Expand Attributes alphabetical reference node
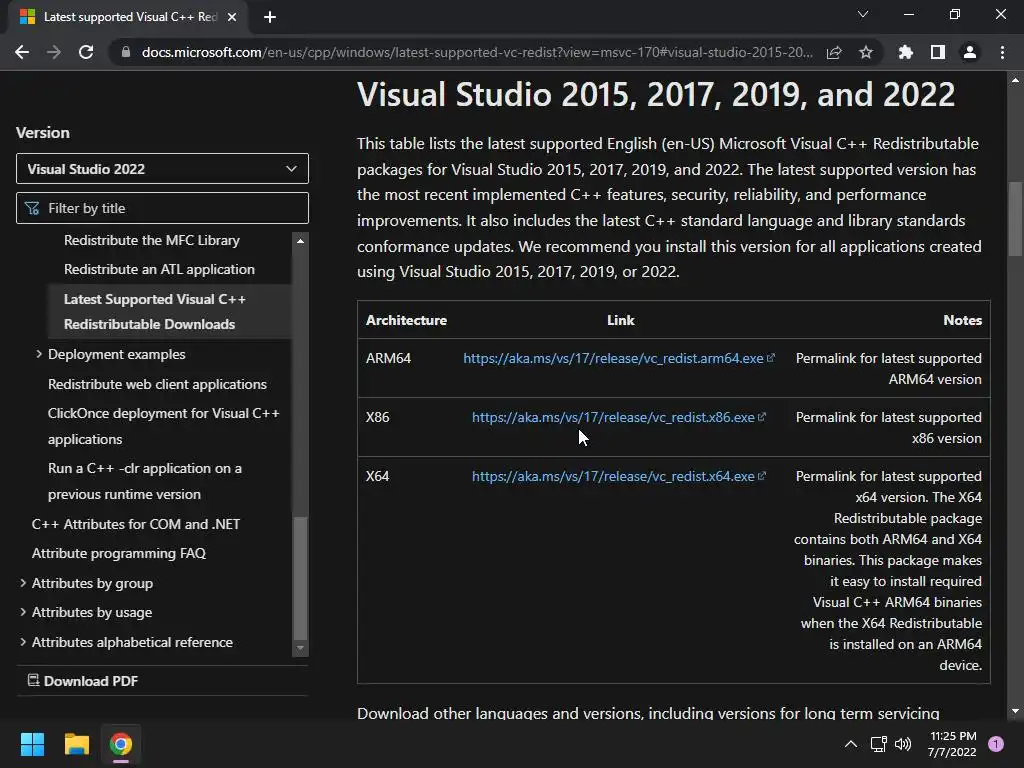The width and height of the screenshot is (1024, 768). pyautogui.click(x=23, y=642)
